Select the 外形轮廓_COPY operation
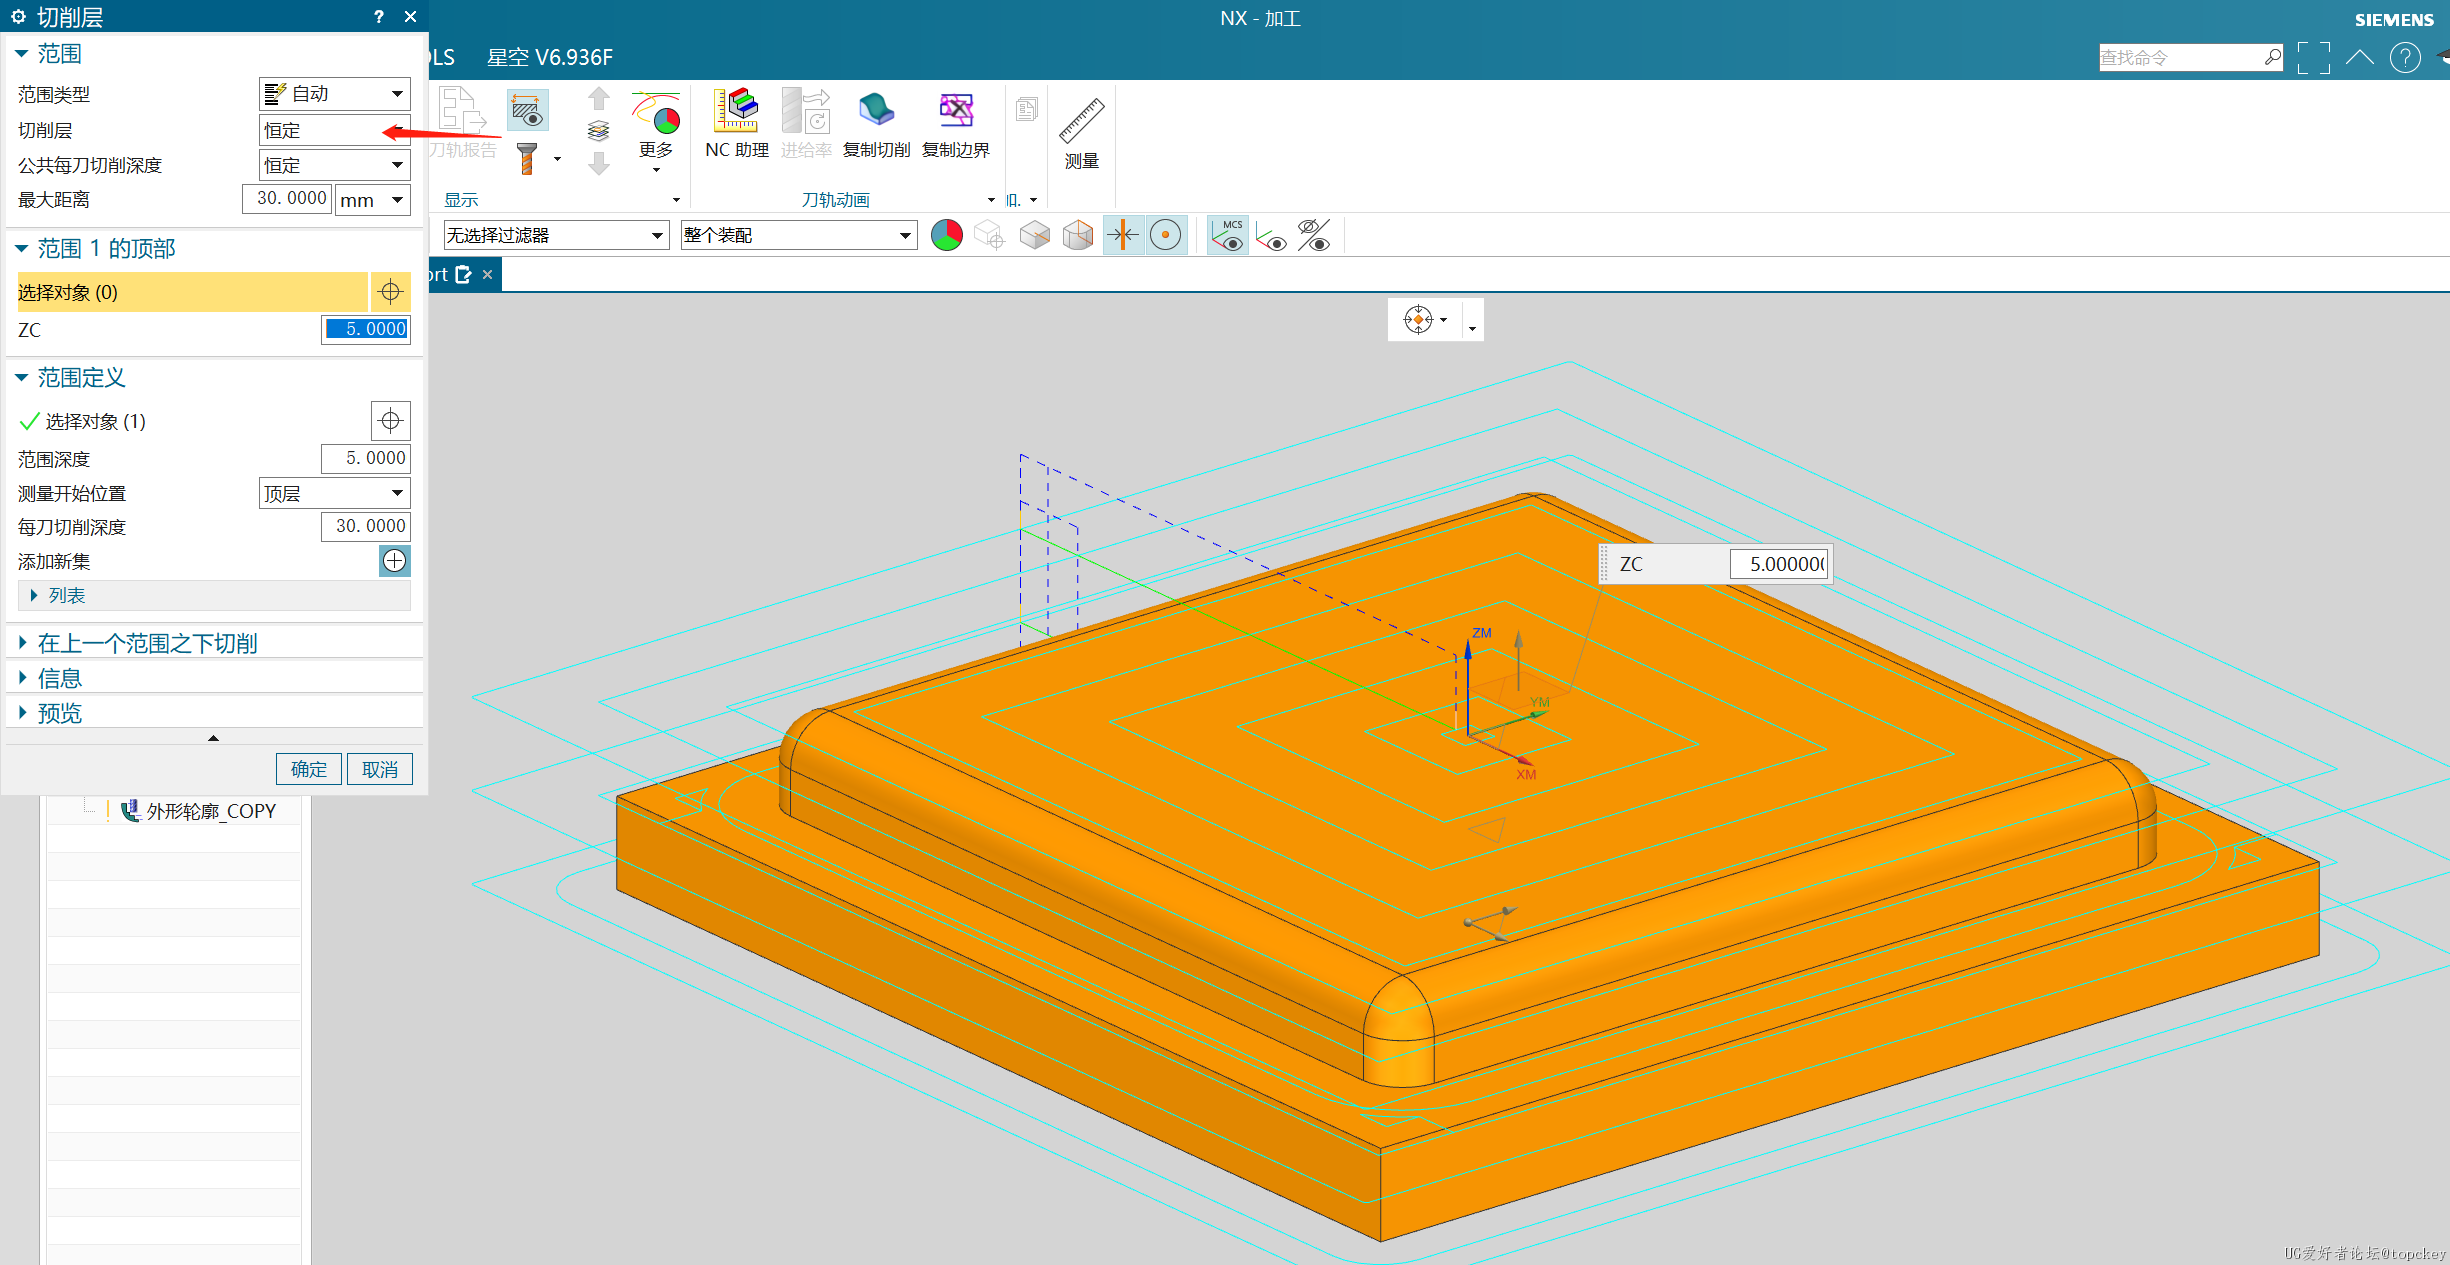 (211, 811)
